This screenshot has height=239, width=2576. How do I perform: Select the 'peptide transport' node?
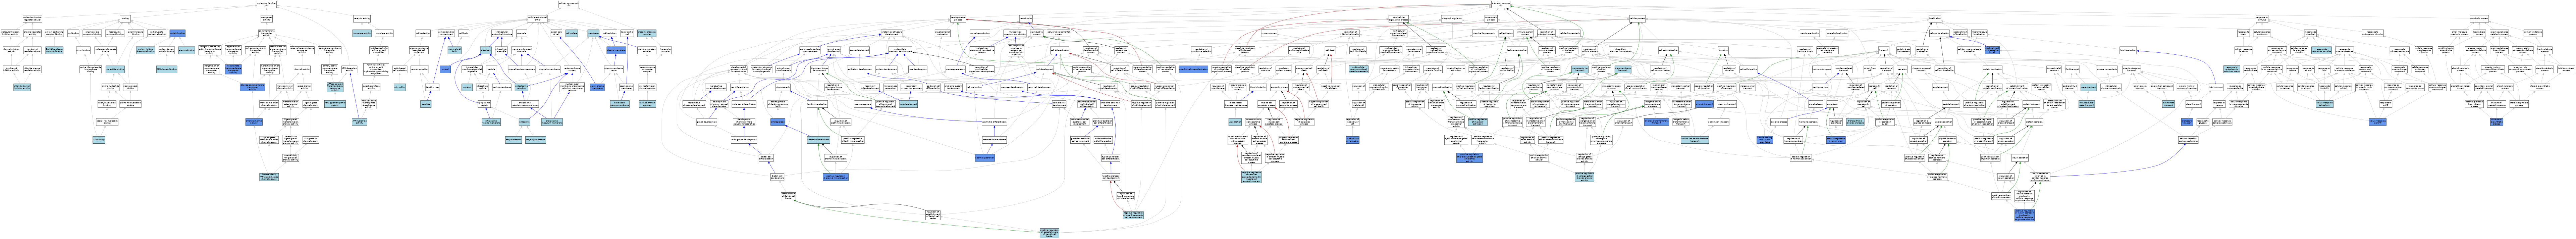(1951, 104)
